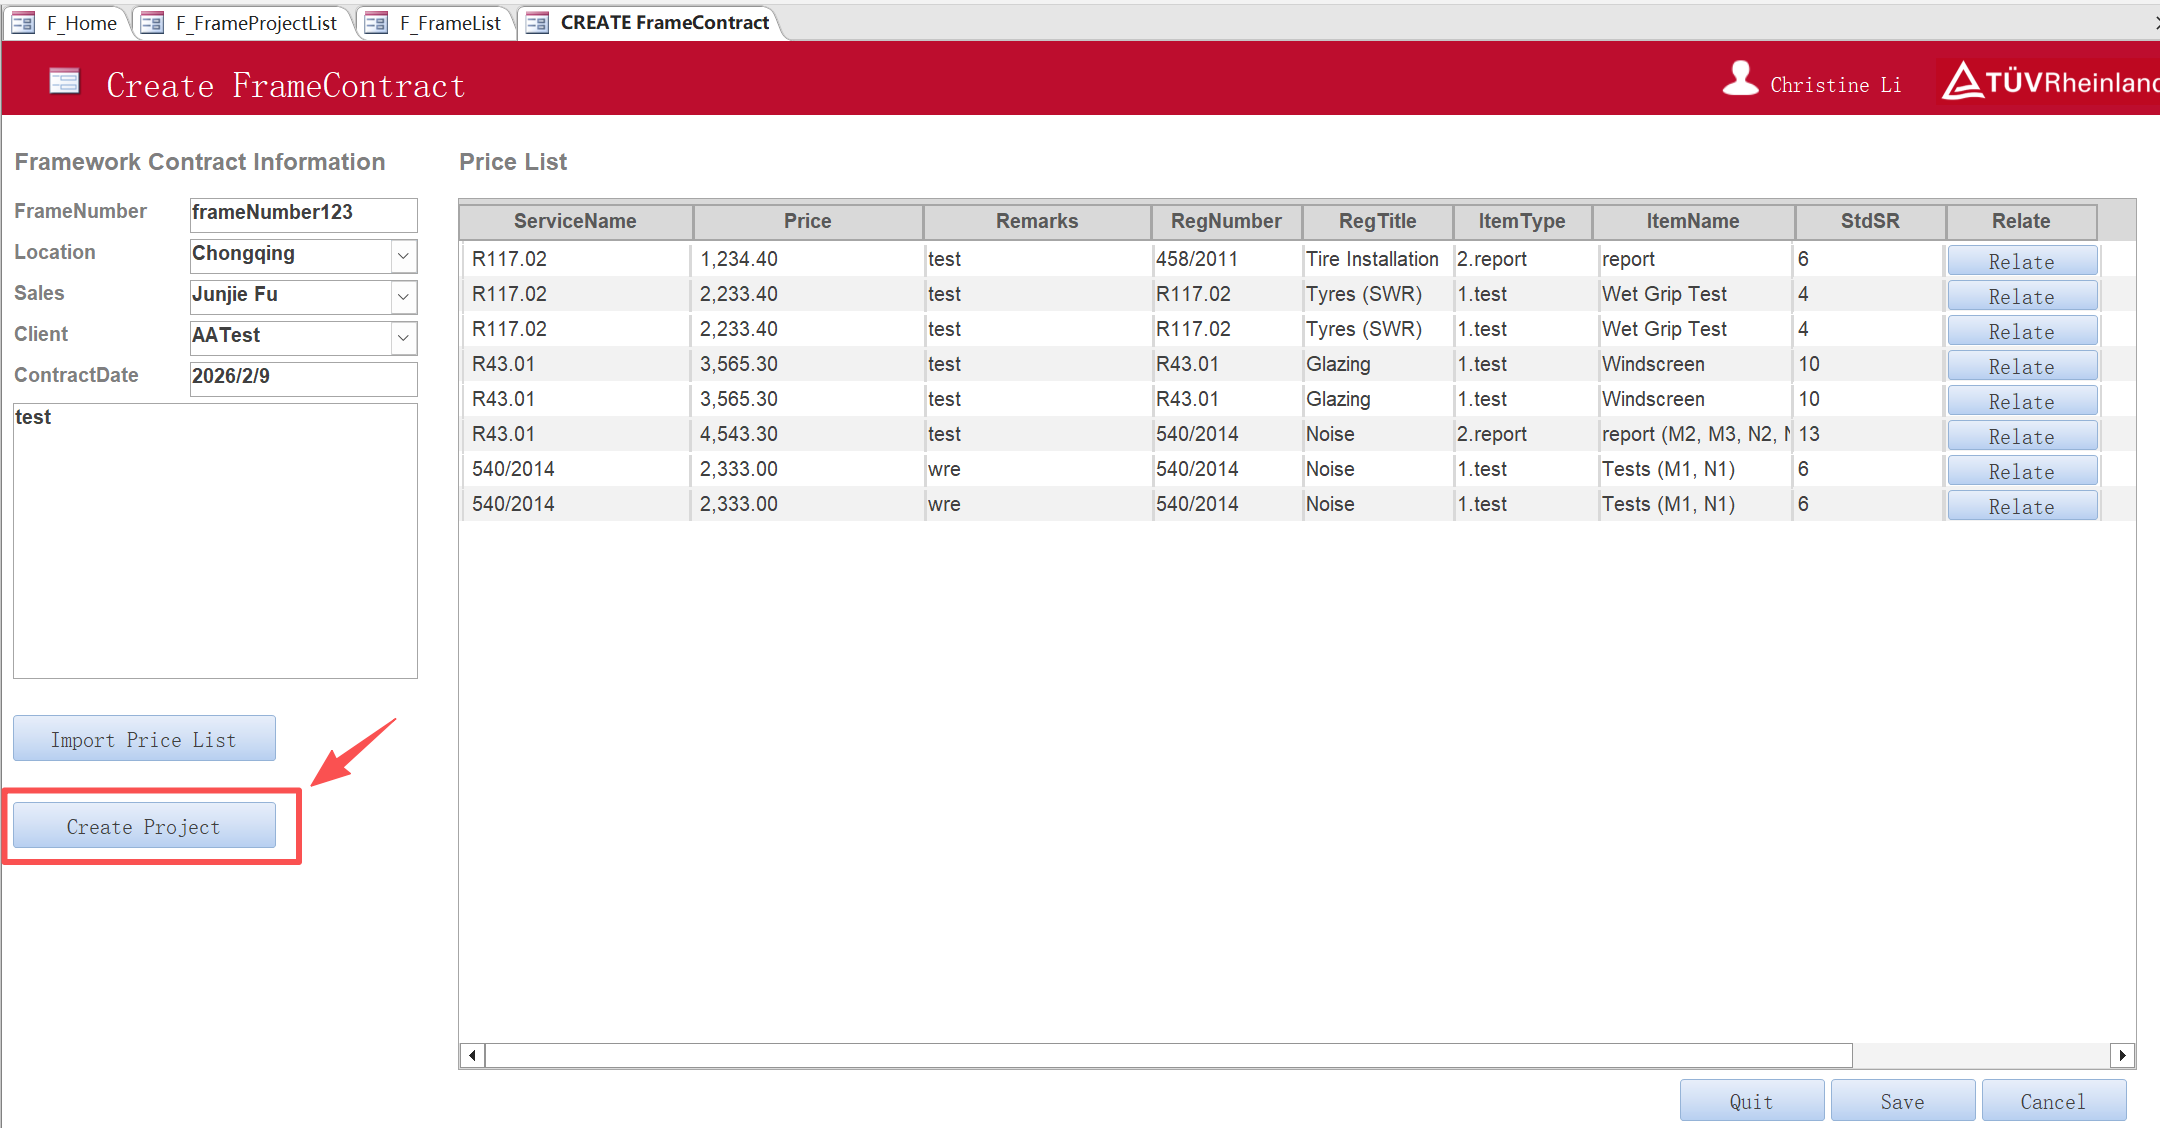
Task: Click the Quit button
Action: pyautogui.click(x=1751, y=1101)
